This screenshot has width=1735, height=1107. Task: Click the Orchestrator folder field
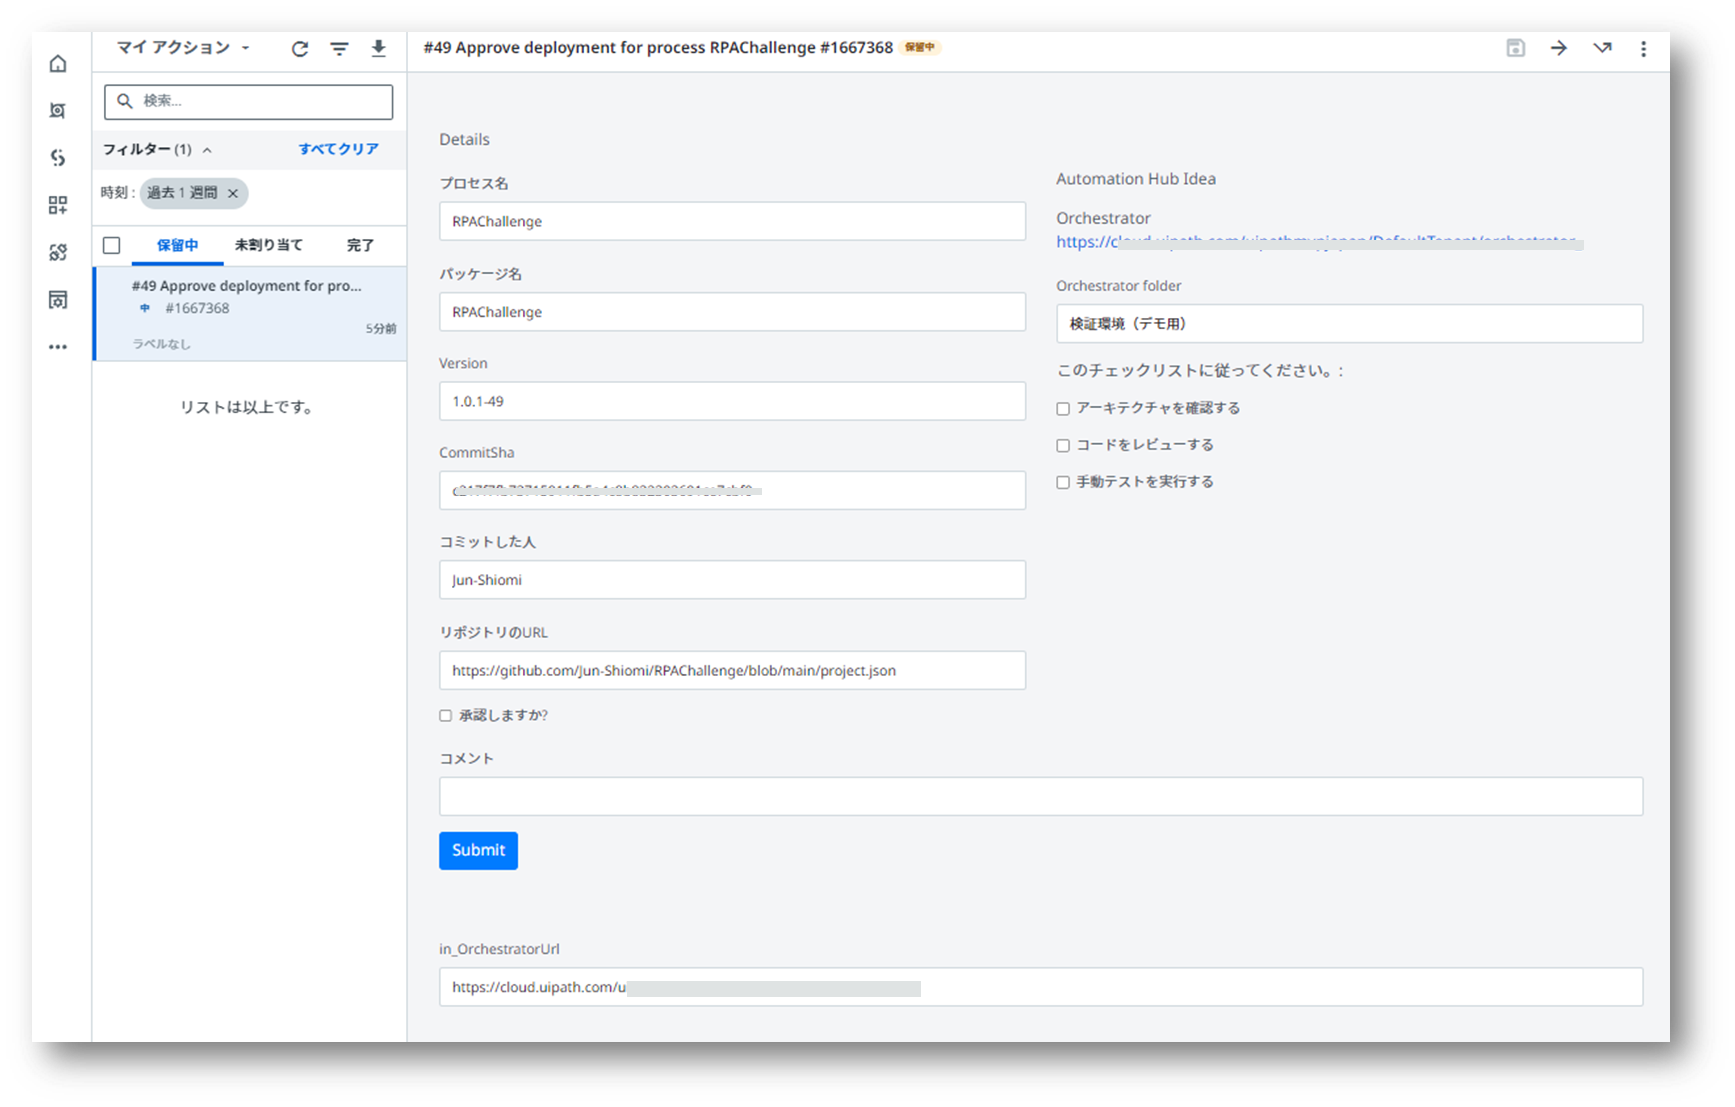1349,324
